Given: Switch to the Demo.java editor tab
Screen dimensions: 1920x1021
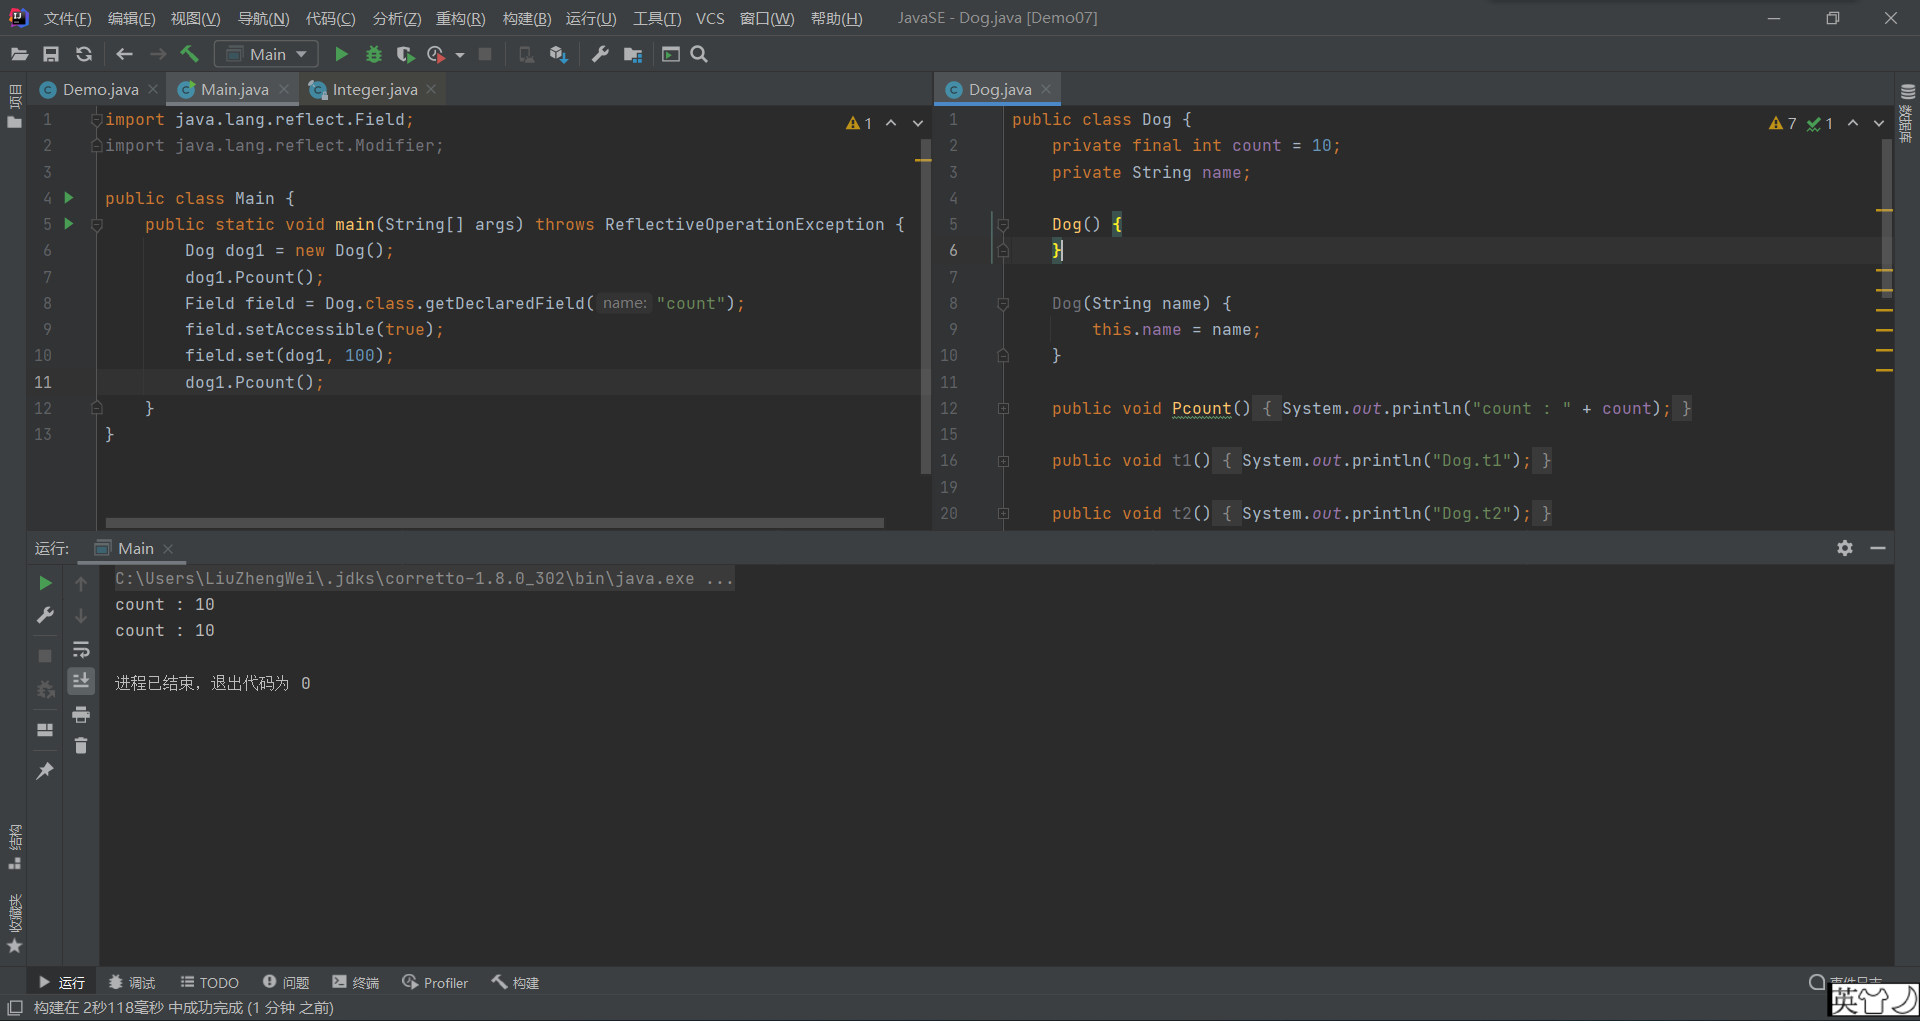Looking at the screenshot, I should coord(100,89).
